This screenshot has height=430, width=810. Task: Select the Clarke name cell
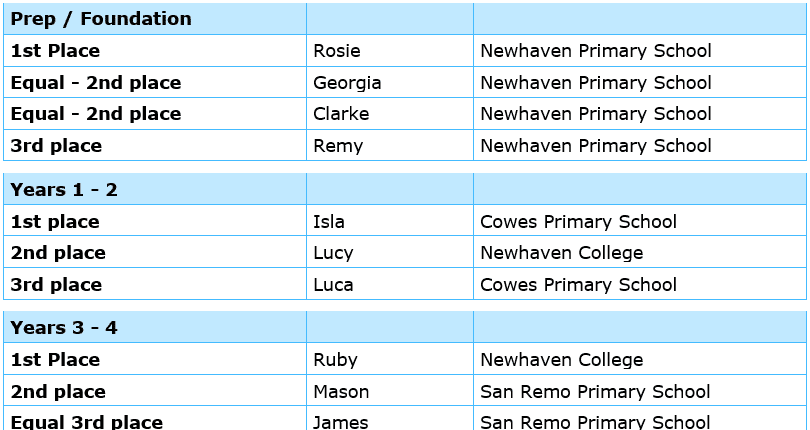(x=341, y=114)
